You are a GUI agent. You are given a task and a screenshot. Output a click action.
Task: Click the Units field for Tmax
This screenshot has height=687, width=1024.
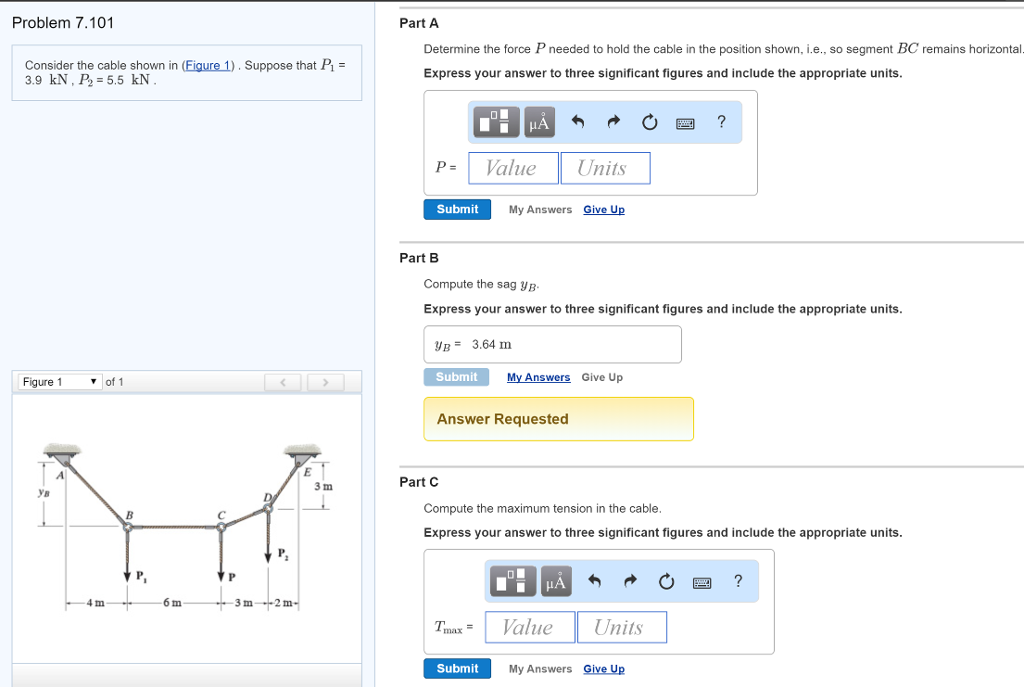(x=621, y=627)
